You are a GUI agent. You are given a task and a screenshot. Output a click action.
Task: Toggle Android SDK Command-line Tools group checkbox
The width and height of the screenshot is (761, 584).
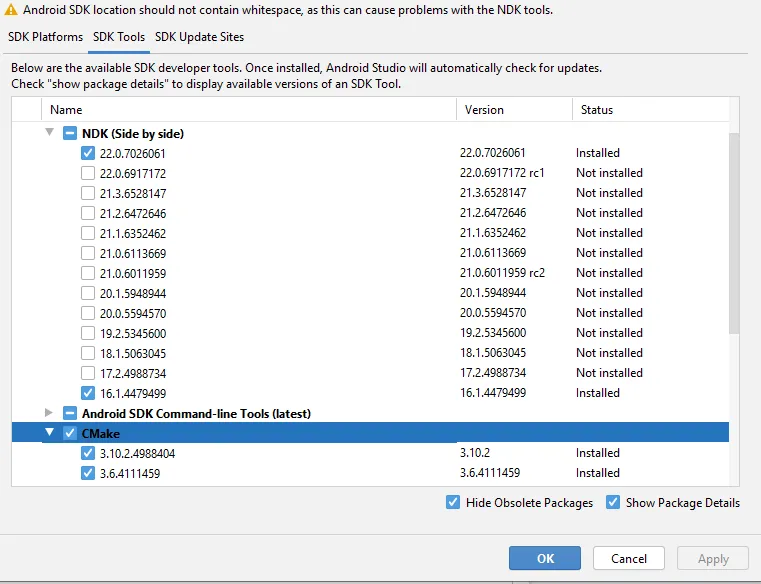point(70,413)
